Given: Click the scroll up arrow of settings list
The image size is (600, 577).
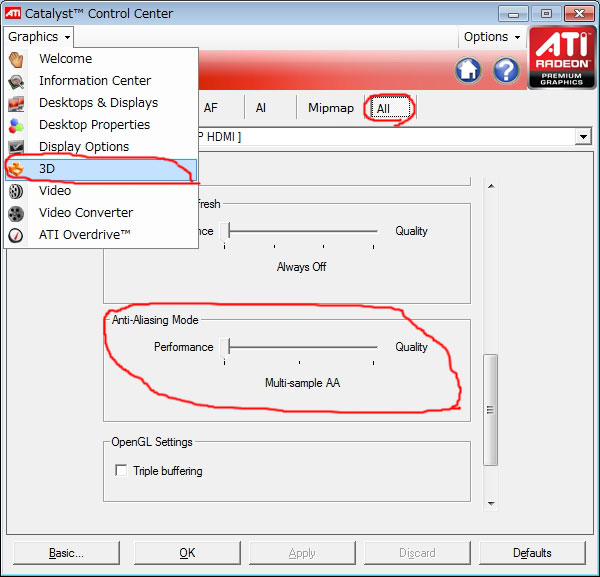Looking at the screenshot, I should click(491, 186).
